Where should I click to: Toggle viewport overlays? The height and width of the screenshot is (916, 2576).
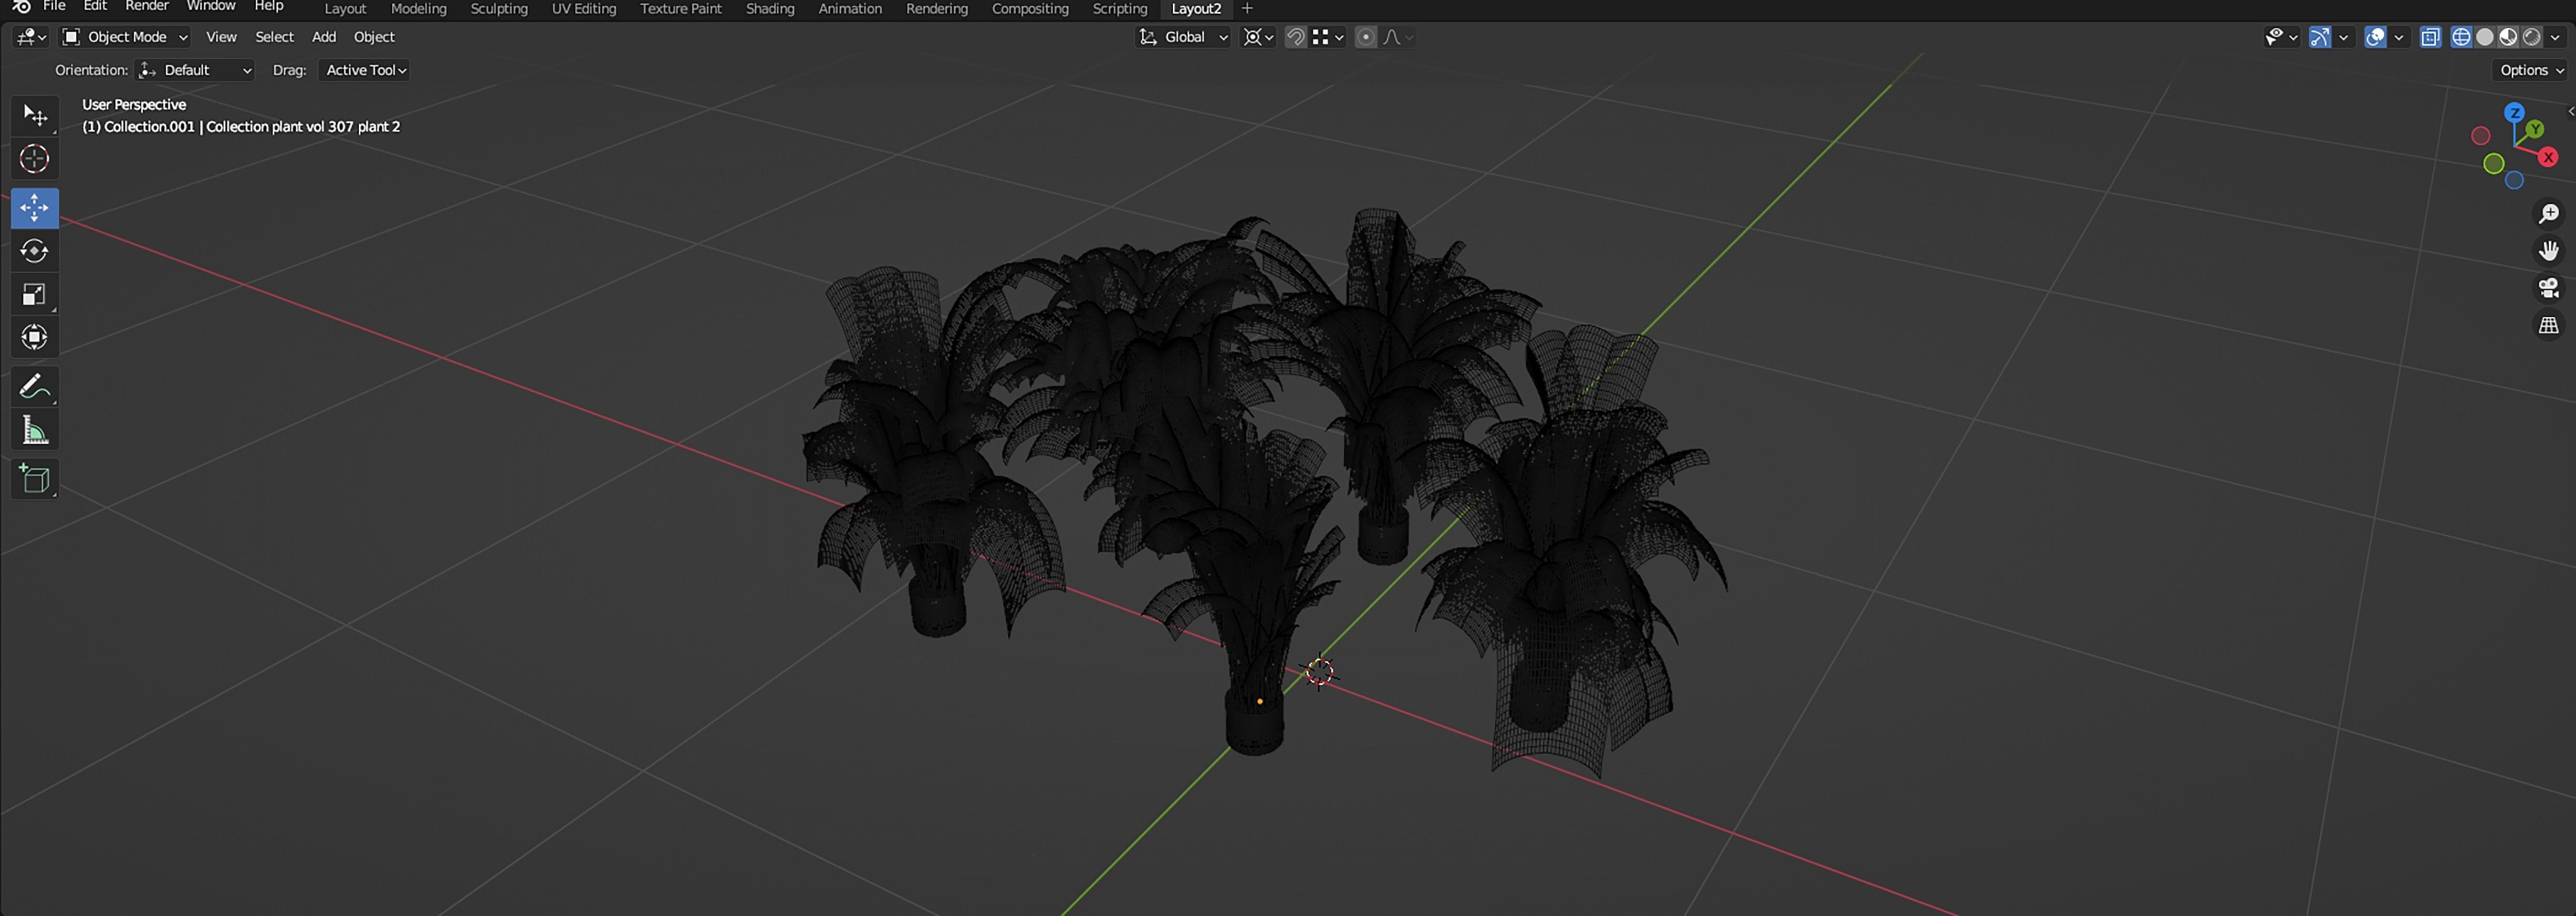click(x=2375, y=37)
